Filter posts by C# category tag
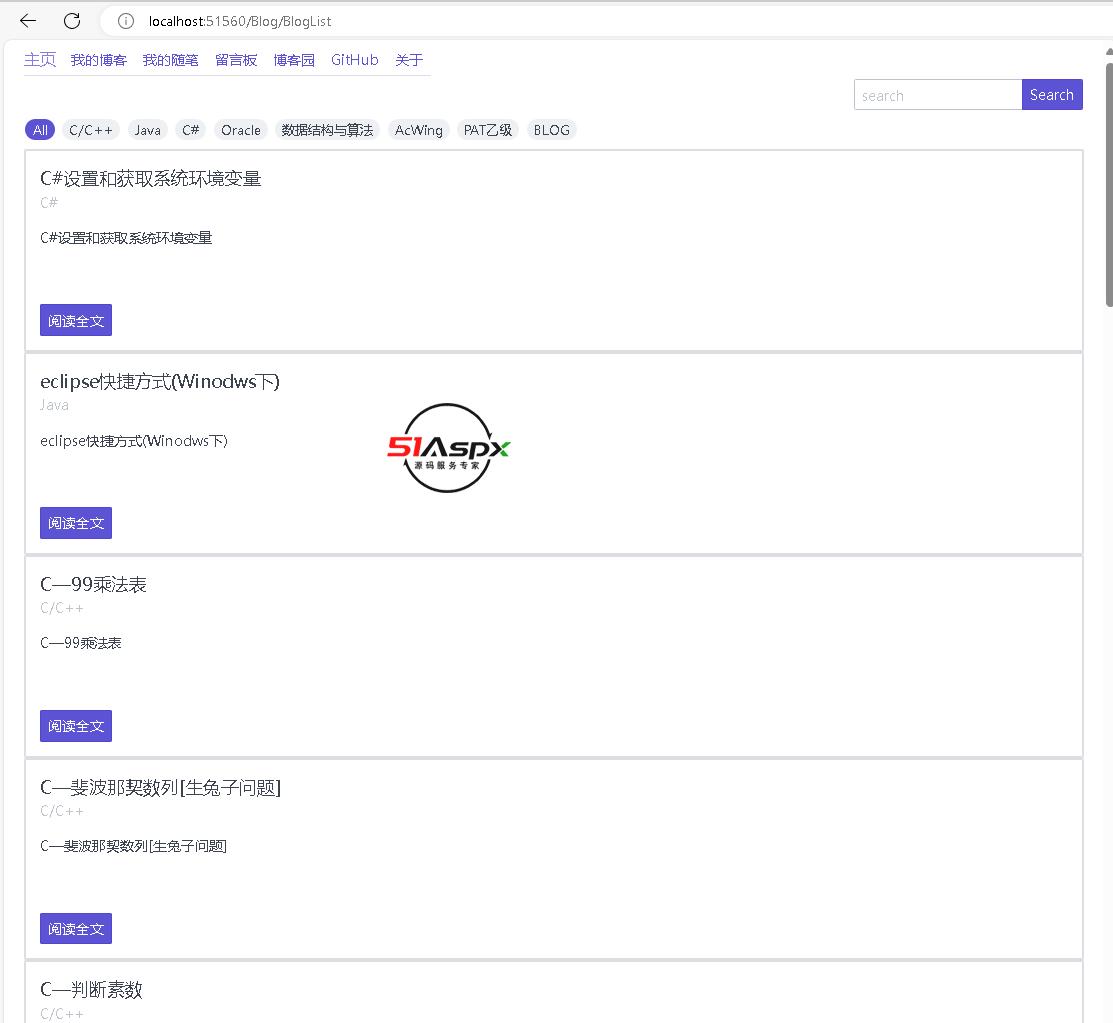The image size is (1113, 1023). tap(190, 130)
